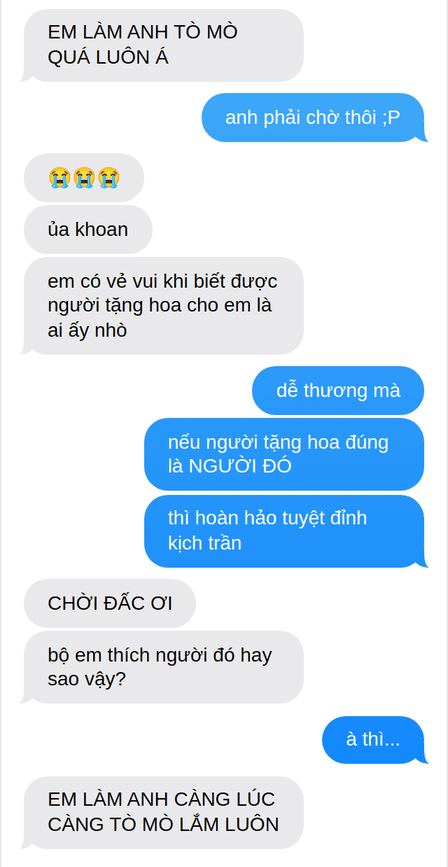
Task: Select the 'anh phải chờ thôi ;P' bubble
Action: [314, 118]
